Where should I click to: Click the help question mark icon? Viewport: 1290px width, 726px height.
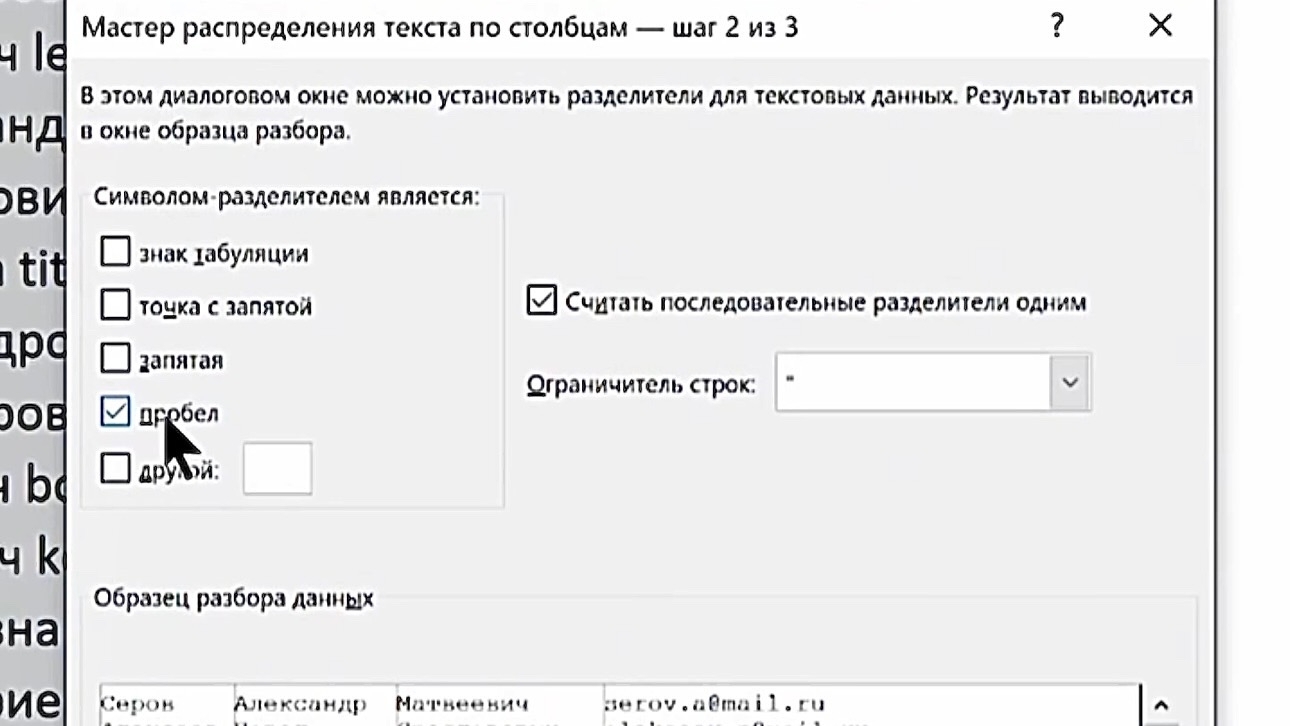(x=1057, y=27)
